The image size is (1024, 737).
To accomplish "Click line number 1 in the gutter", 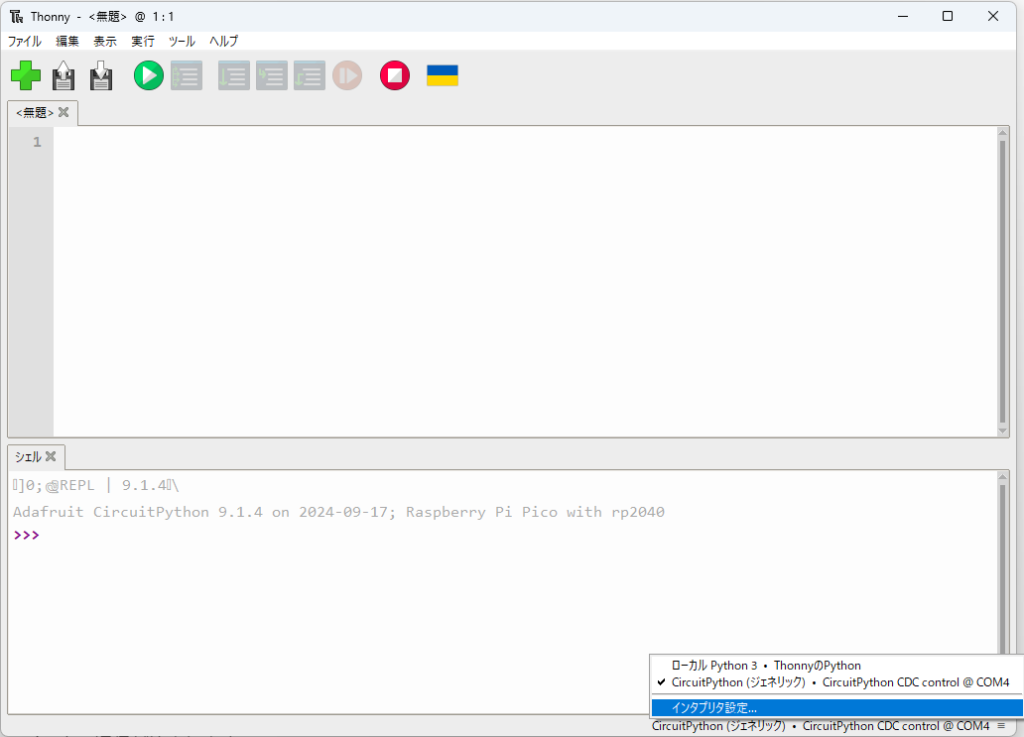I will tap(37, 142).
